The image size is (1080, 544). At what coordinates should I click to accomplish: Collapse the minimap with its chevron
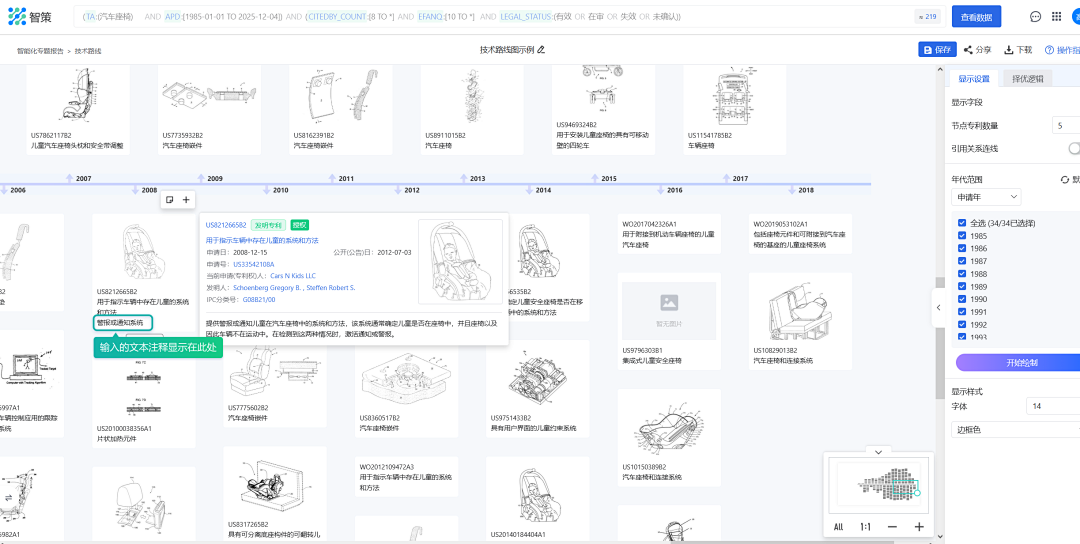click(x=878, y=452)
